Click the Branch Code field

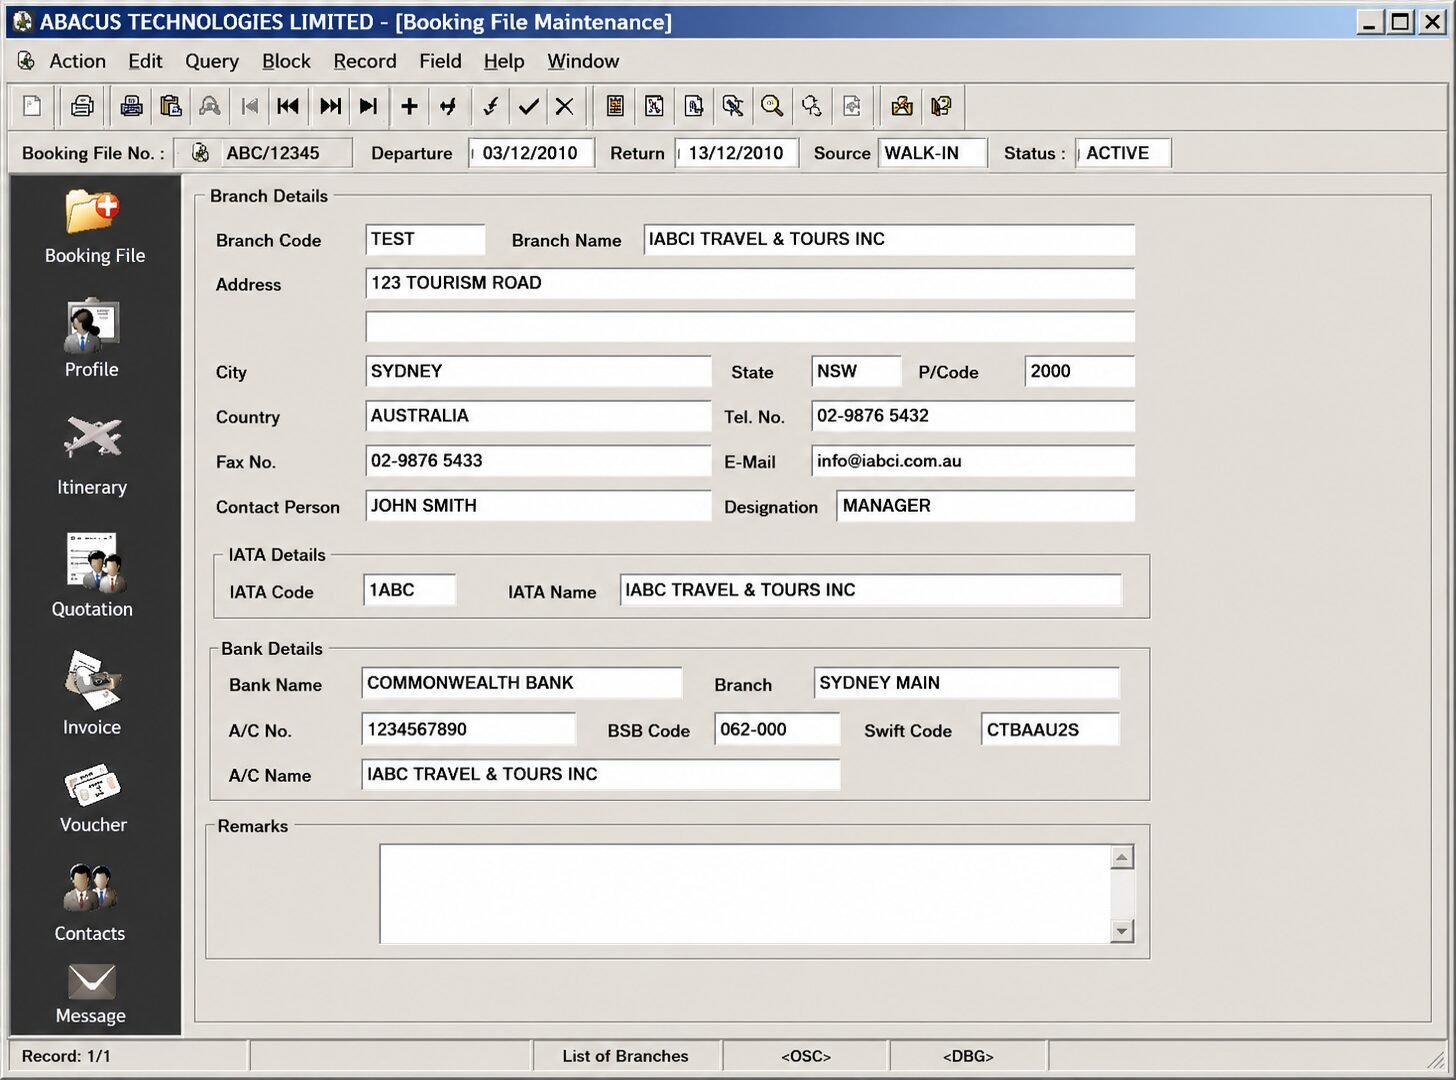pos(425,239)
